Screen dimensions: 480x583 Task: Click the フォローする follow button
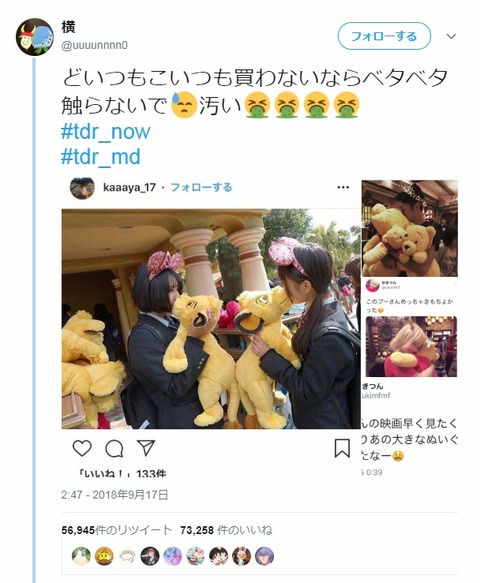pyautogui.click(x=384, y=36)
